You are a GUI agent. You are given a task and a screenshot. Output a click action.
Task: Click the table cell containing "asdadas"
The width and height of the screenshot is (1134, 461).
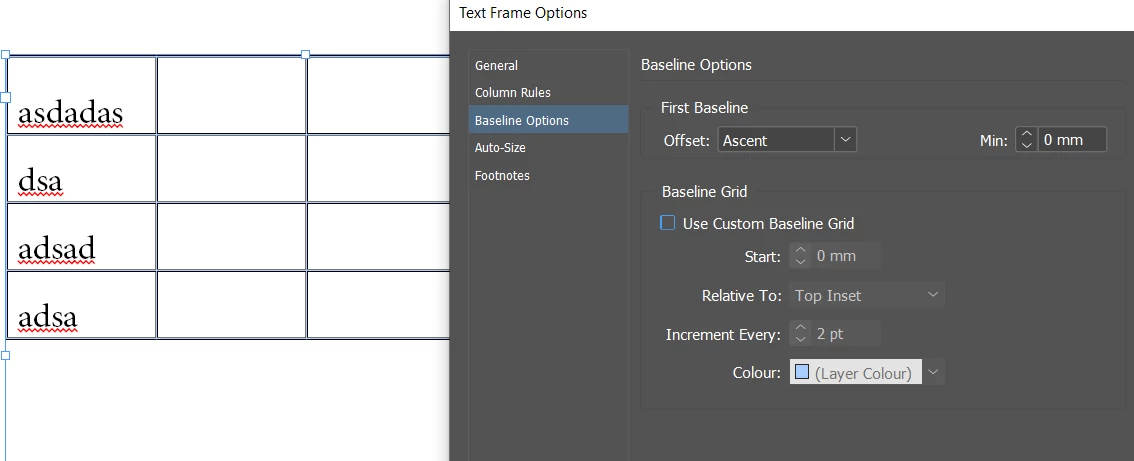pyautogui.click(x=81, y=96)
